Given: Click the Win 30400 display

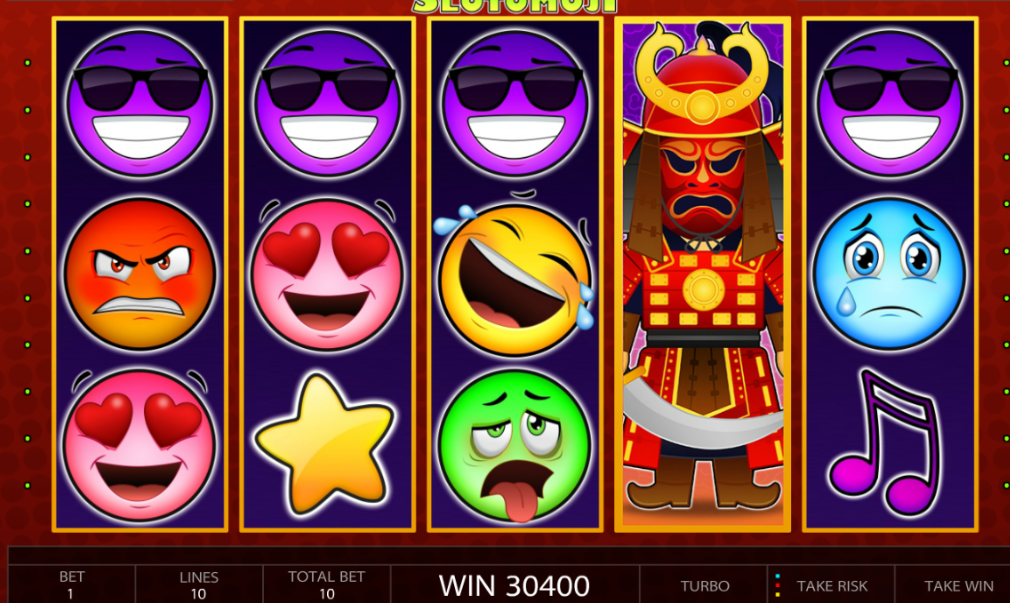Looking at the screenshot, I should [x=514, y=586].
